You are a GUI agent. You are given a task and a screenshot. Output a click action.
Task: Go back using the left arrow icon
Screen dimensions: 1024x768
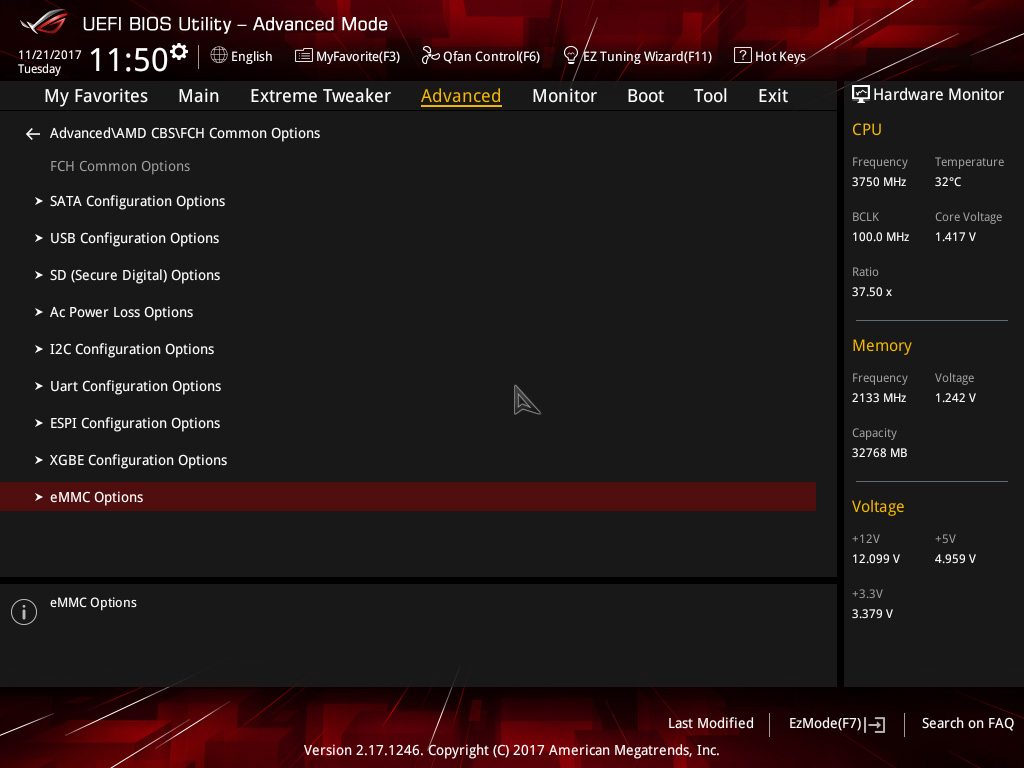point(33,134)
